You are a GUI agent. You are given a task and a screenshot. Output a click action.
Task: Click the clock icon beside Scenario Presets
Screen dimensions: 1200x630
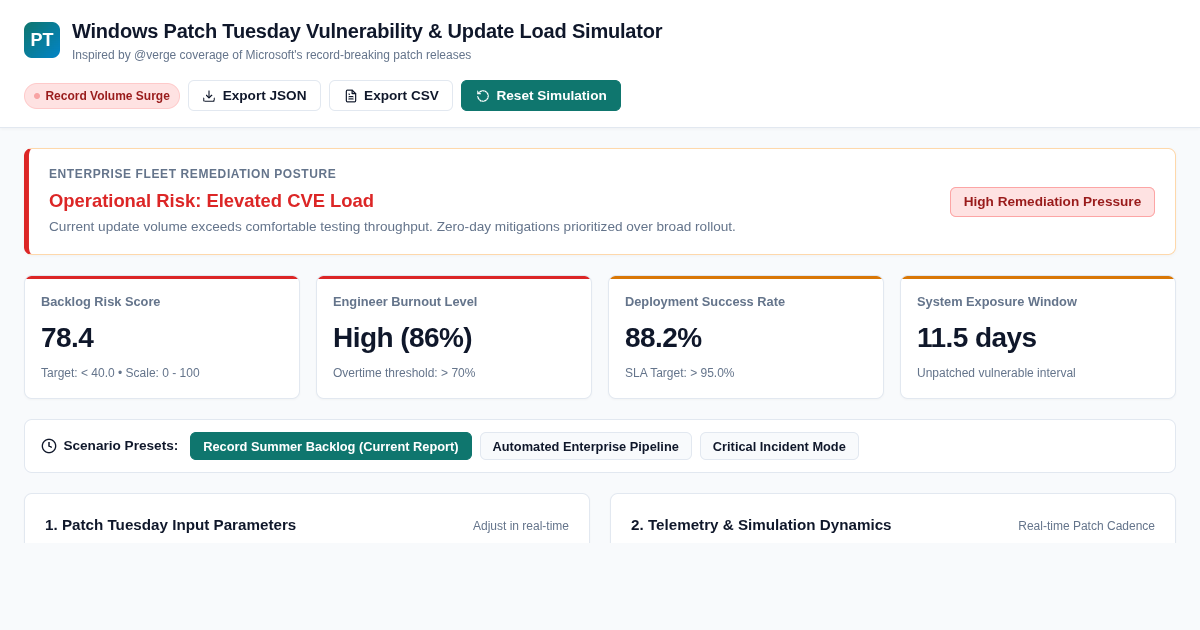(49, 446)
